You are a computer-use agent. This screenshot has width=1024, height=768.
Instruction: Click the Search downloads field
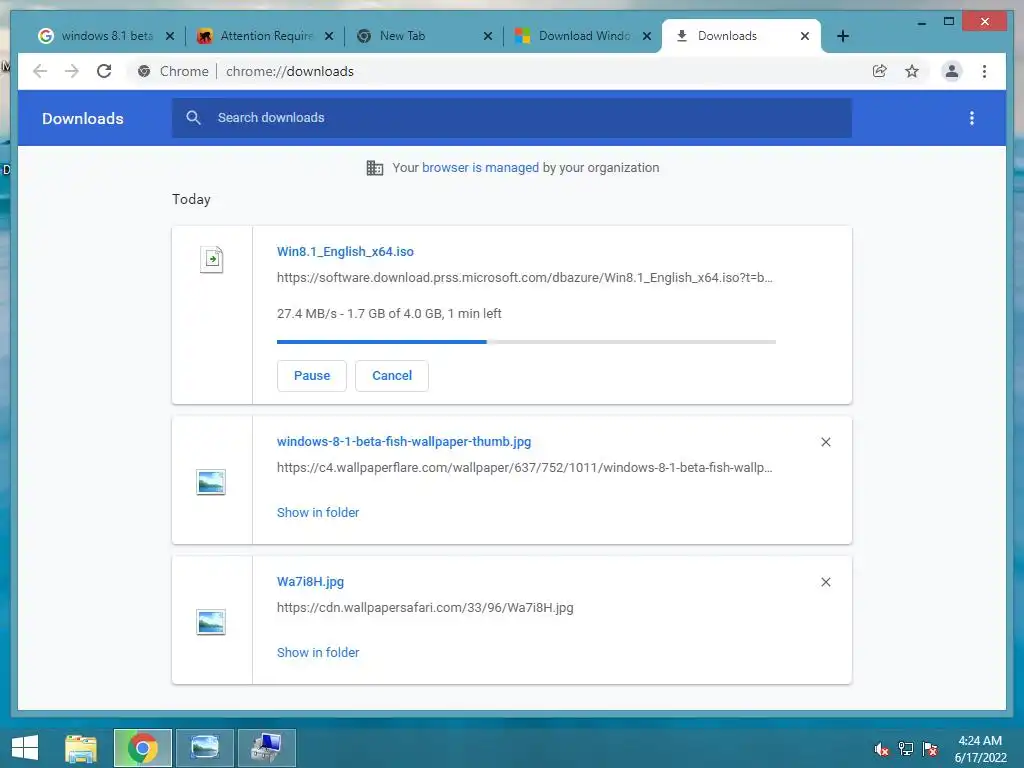click(x=511, y=118)
